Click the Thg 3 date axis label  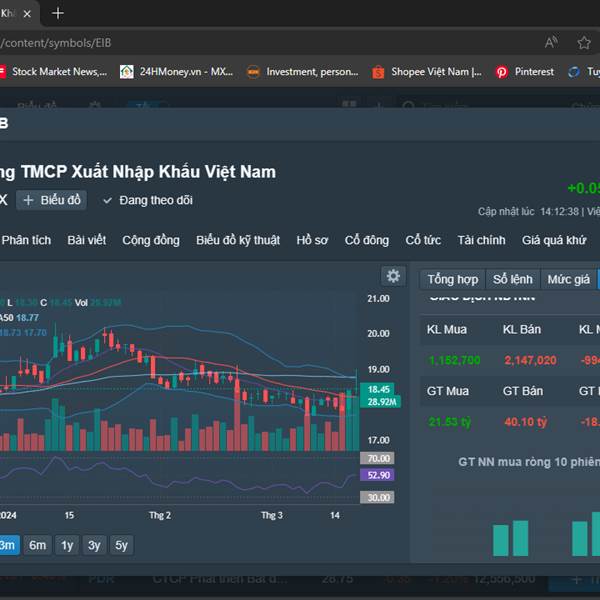pyautogui.click(x=272, y=515)
